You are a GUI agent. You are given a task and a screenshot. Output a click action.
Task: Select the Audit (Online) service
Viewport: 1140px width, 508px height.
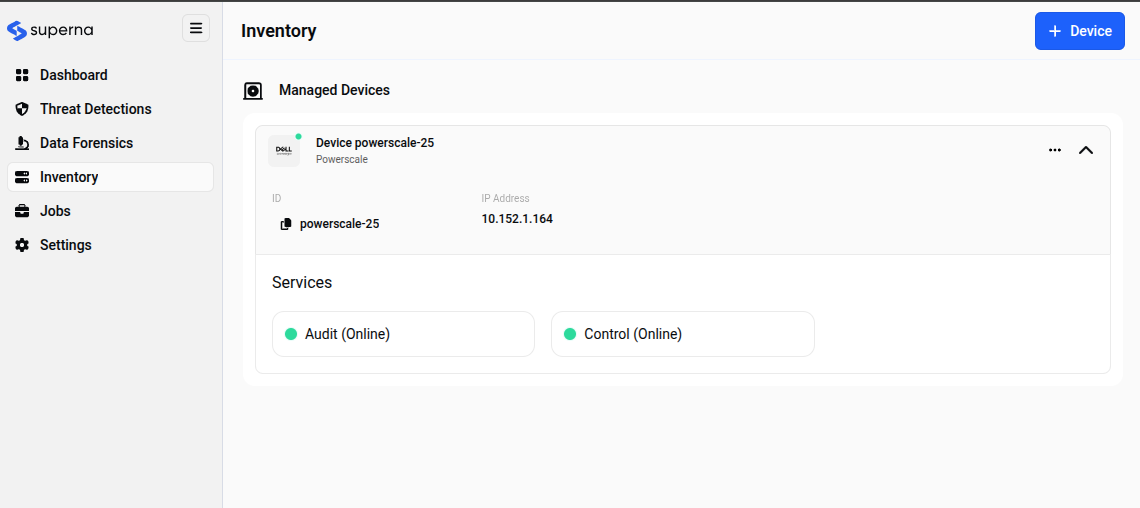coord(403,334)
